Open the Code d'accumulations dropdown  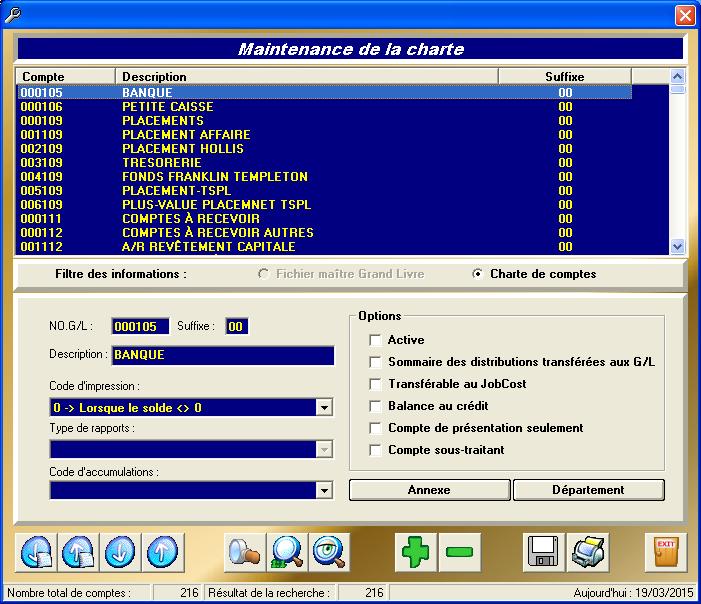pyautogui.click(x=324, y=490)
